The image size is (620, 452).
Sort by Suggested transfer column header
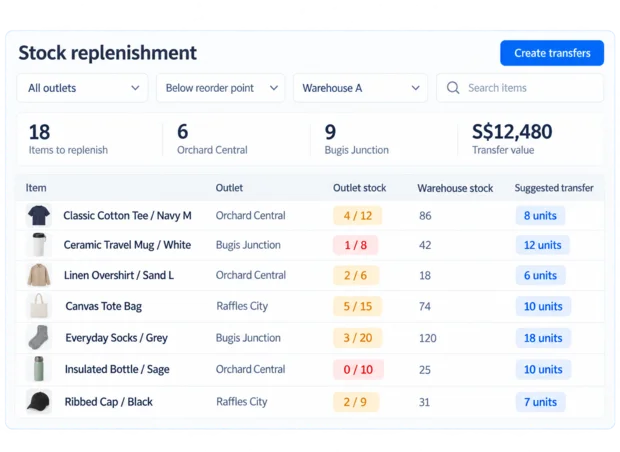click(x=554, y=188)
